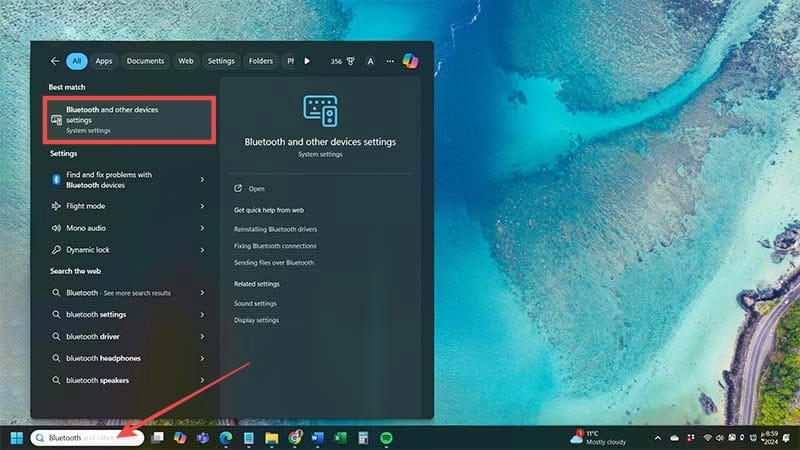Open the three-dots more options menu

(390, 61)
